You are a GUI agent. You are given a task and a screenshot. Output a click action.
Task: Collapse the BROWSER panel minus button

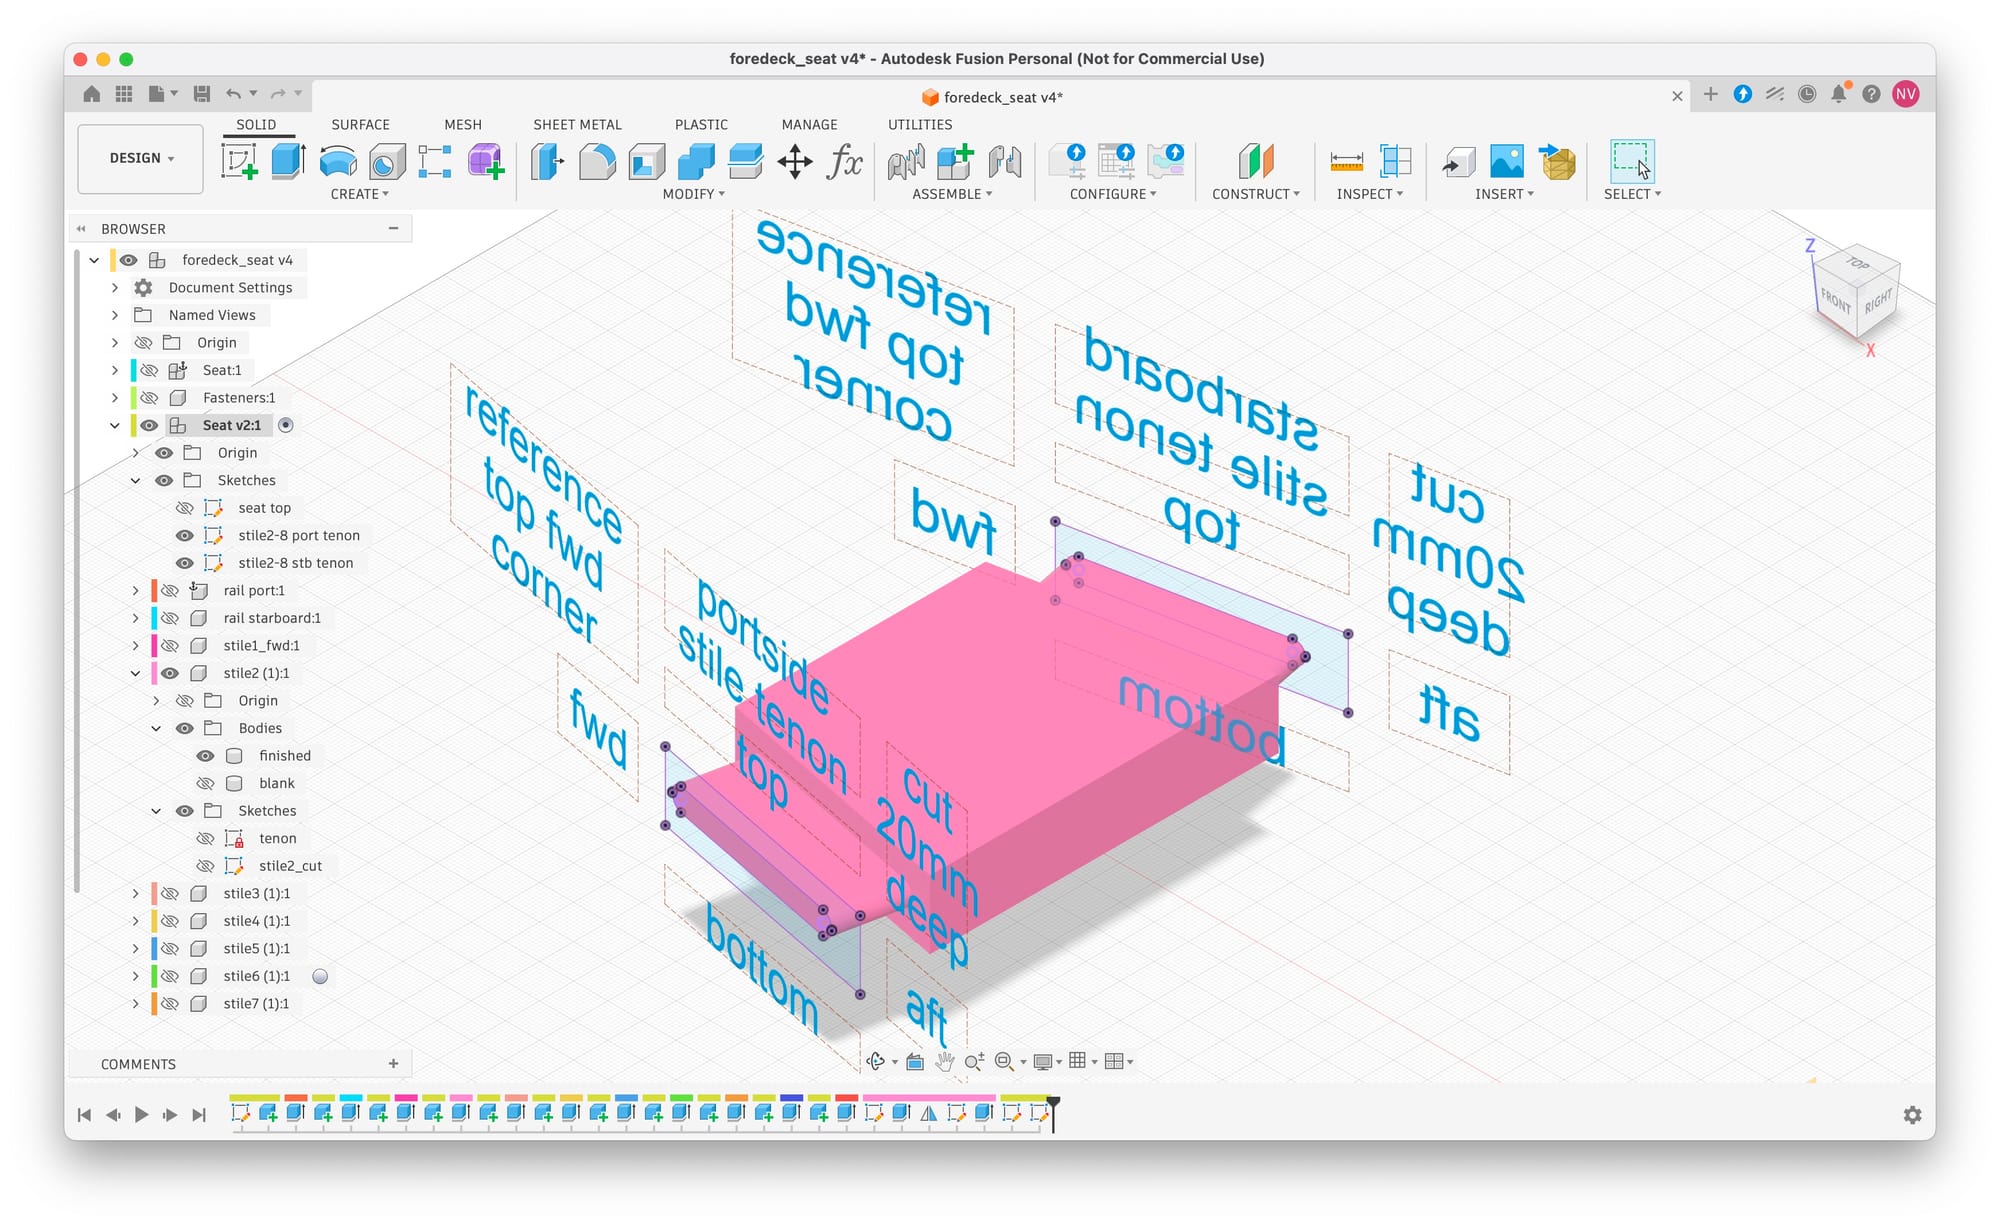tap(393, 229)
